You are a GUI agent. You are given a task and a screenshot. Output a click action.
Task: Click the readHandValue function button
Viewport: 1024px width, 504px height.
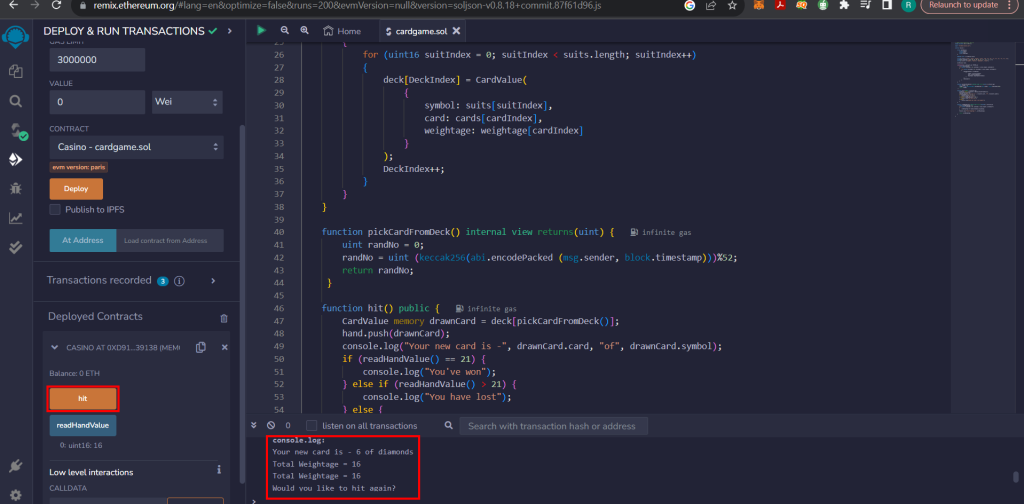point(83,426)
